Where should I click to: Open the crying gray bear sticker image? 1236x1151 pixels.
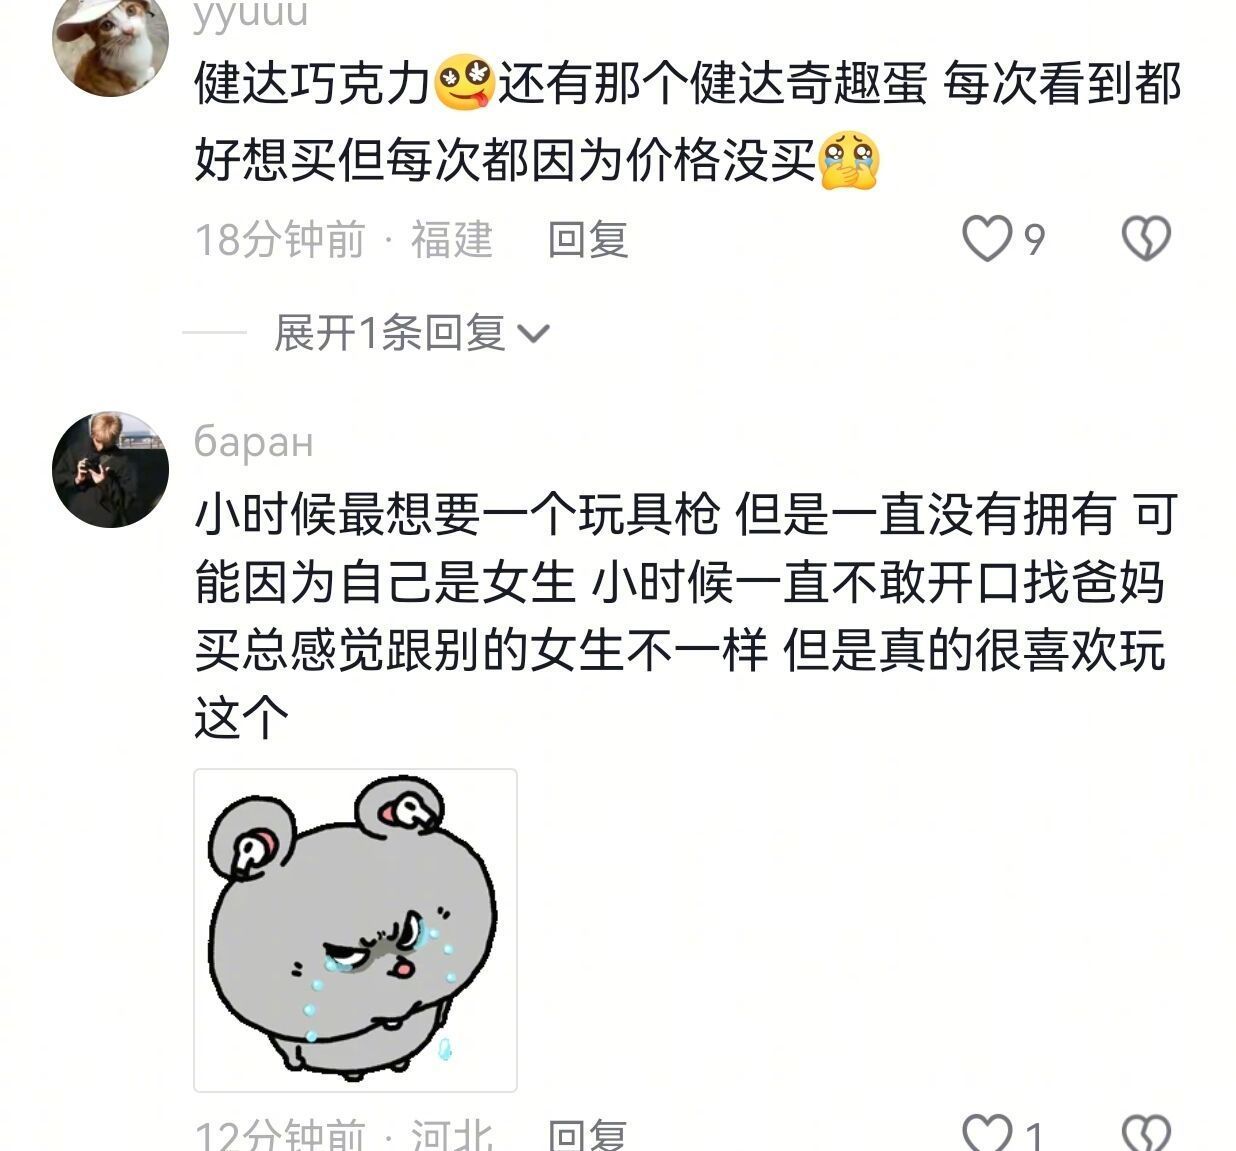click(x=355, y=930)
